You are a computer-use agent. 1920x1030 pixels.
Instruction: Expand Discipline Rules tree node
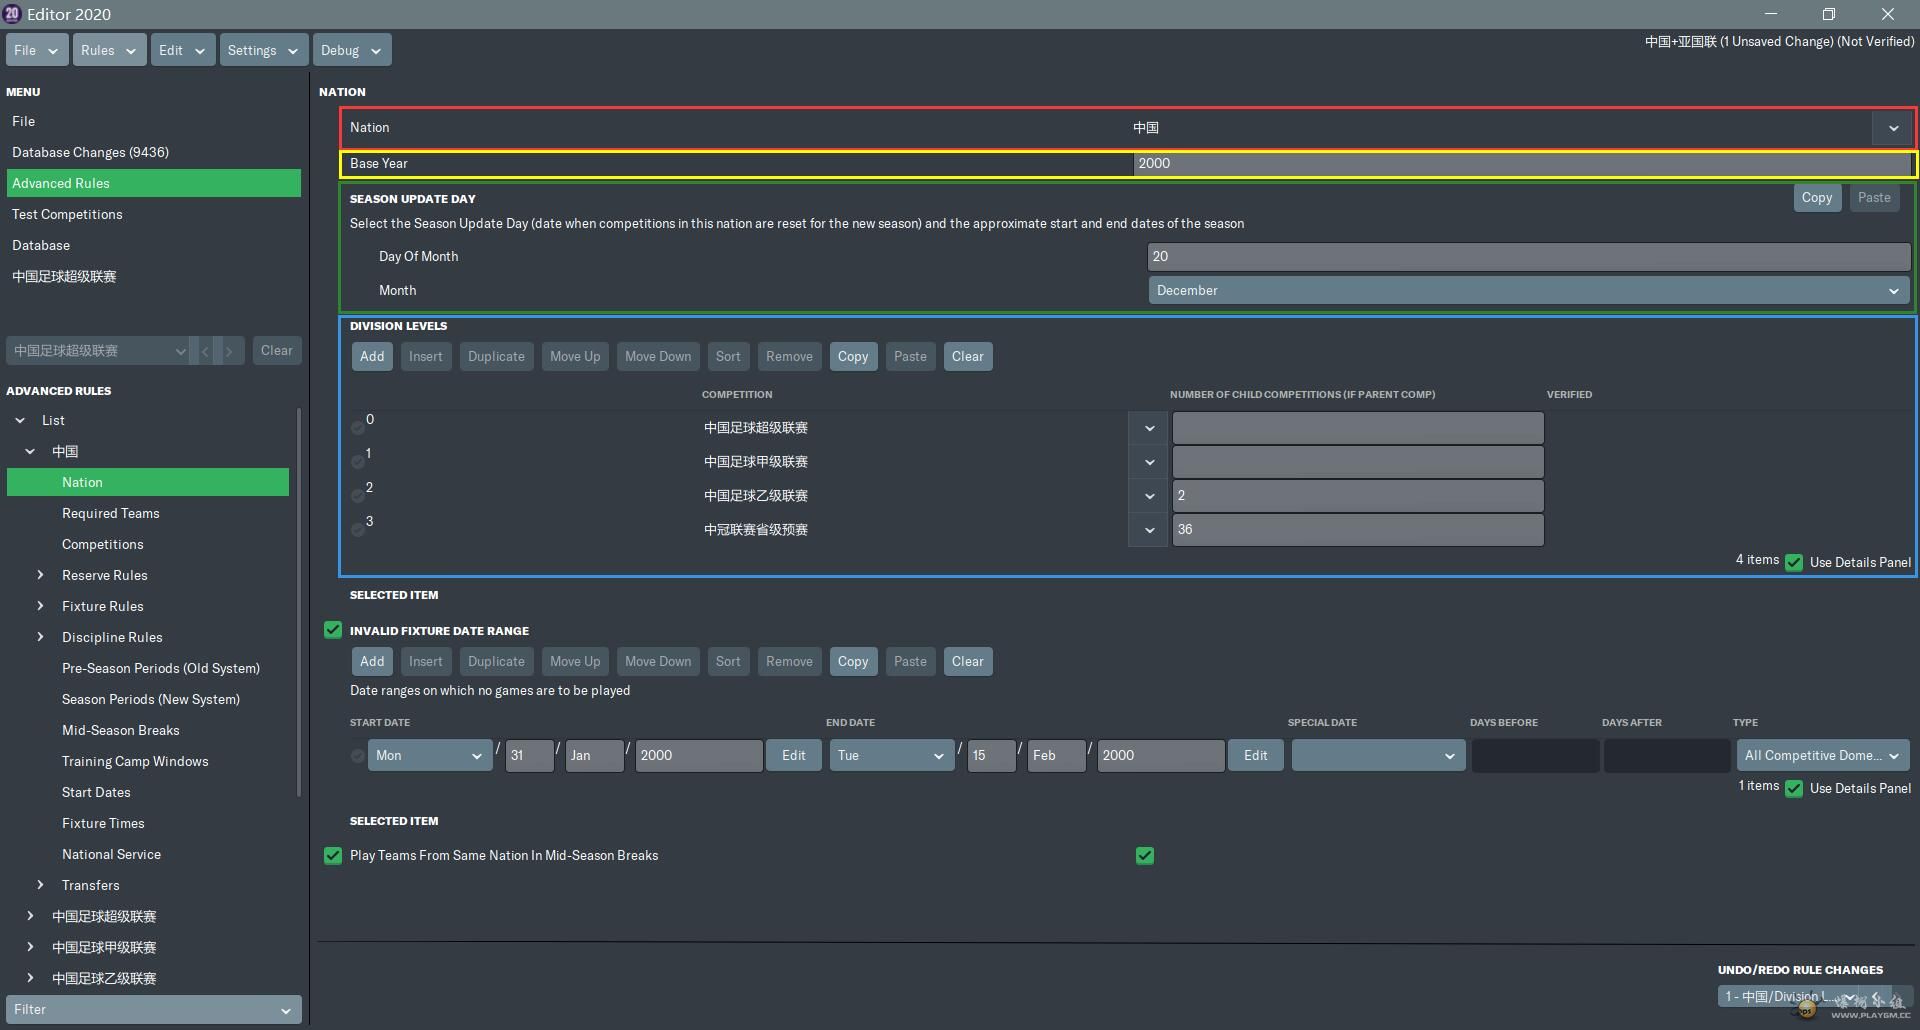(40, 638)
